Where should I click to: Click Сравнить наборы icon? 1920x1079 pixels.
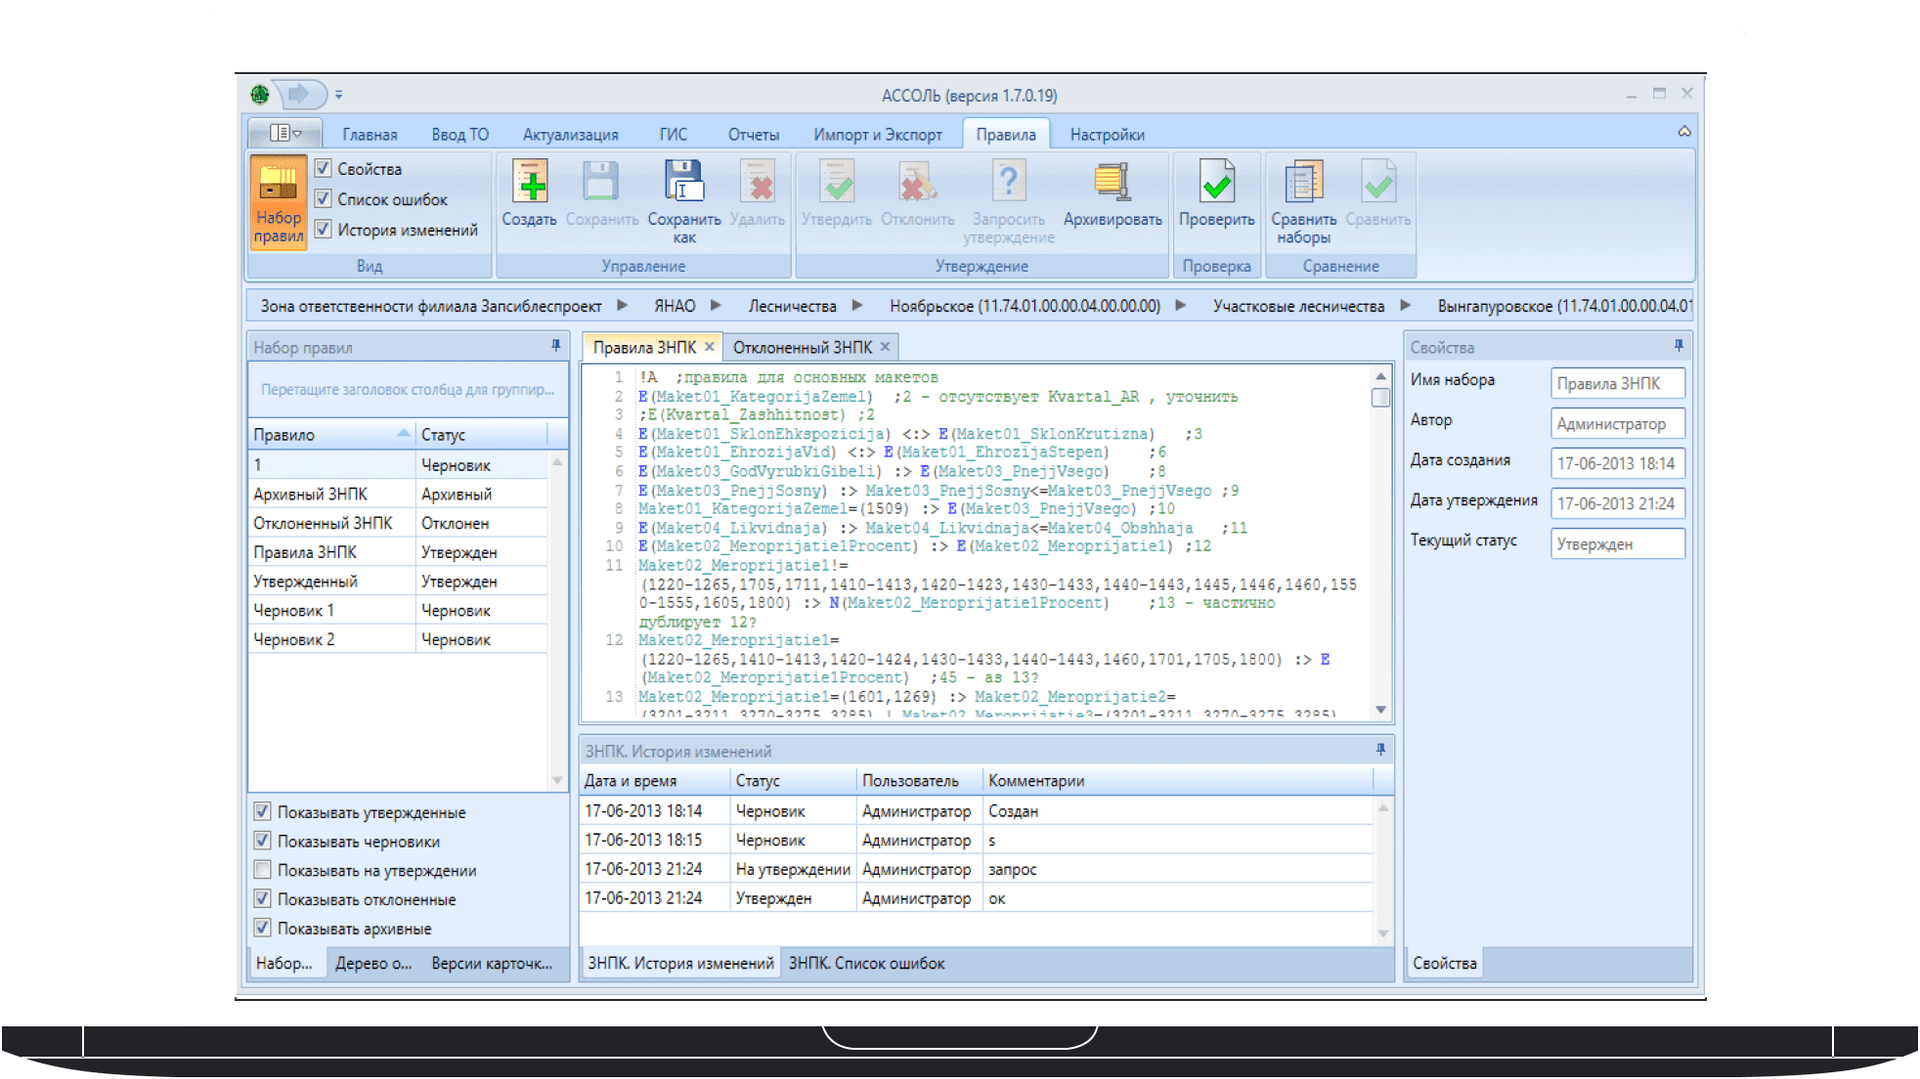pos(1303,202)
